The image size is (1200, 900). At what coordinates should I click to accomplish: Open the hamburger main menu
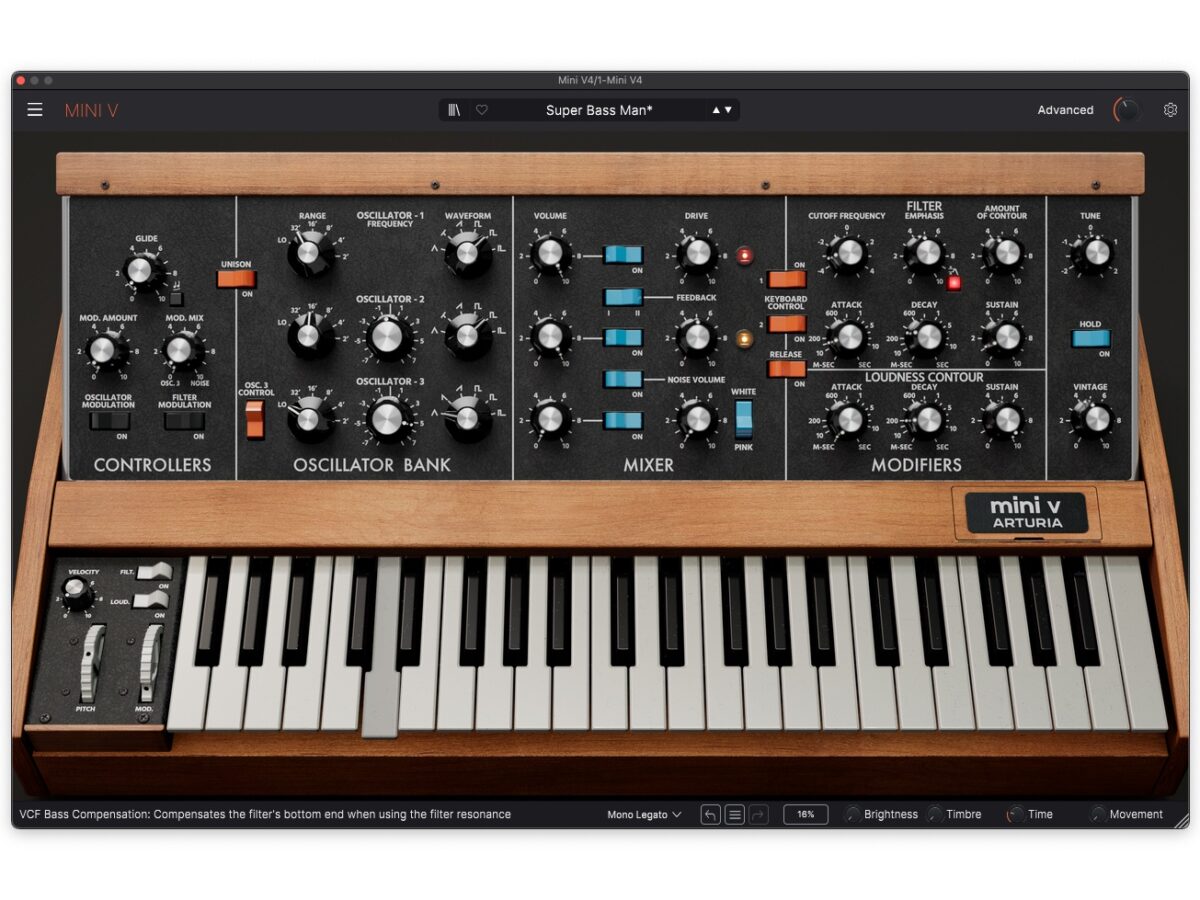pos(35,110)
